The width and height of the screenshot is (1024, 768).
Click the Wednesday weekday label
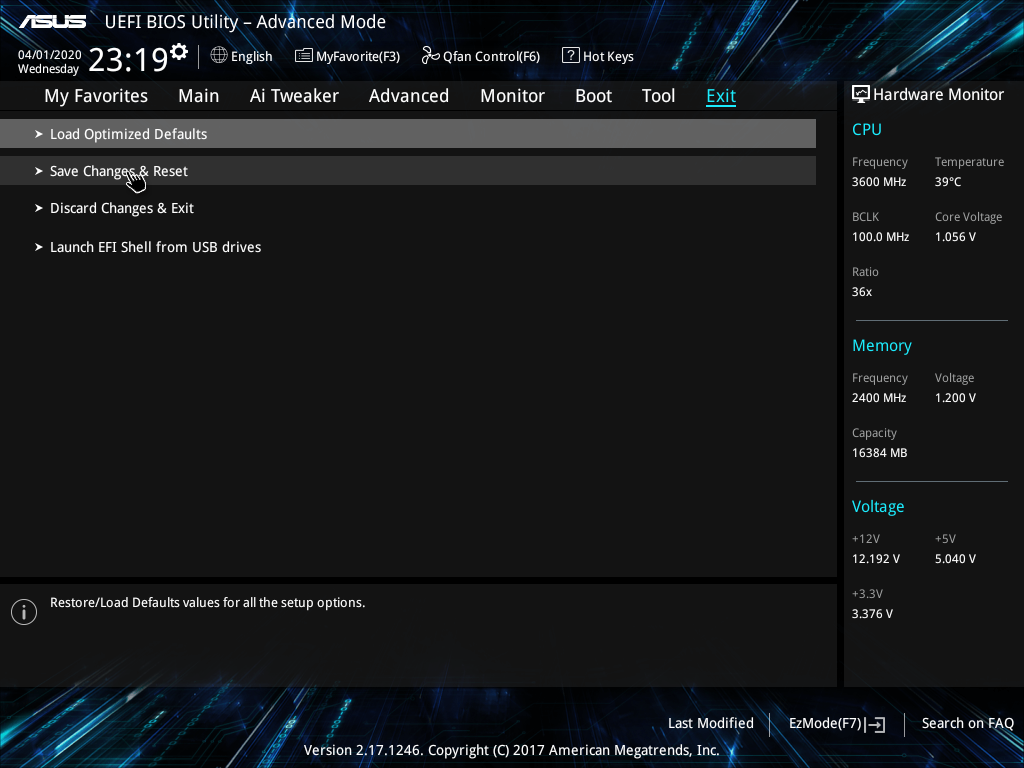coord(48,69)
